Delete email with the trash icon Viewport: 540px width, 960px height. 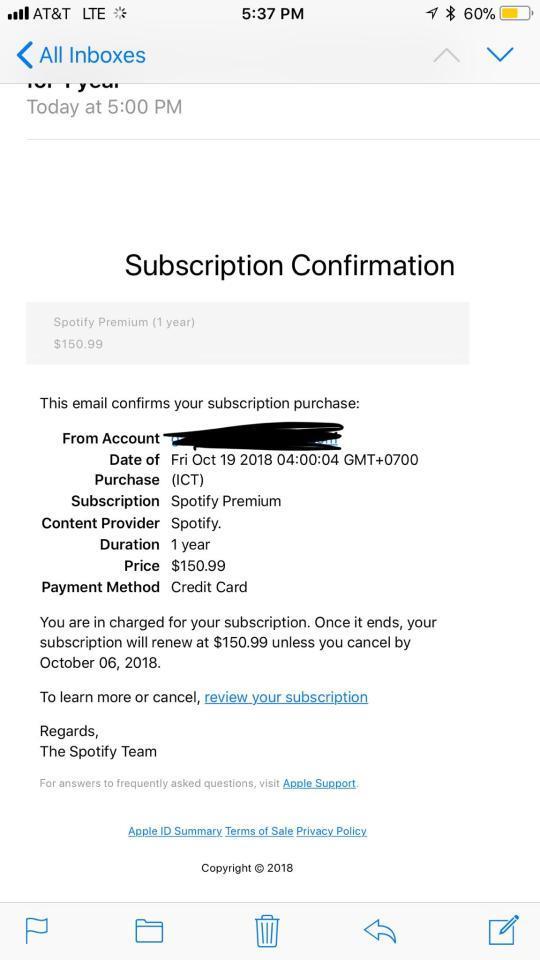pyautogui.click(x=267, y=931)
